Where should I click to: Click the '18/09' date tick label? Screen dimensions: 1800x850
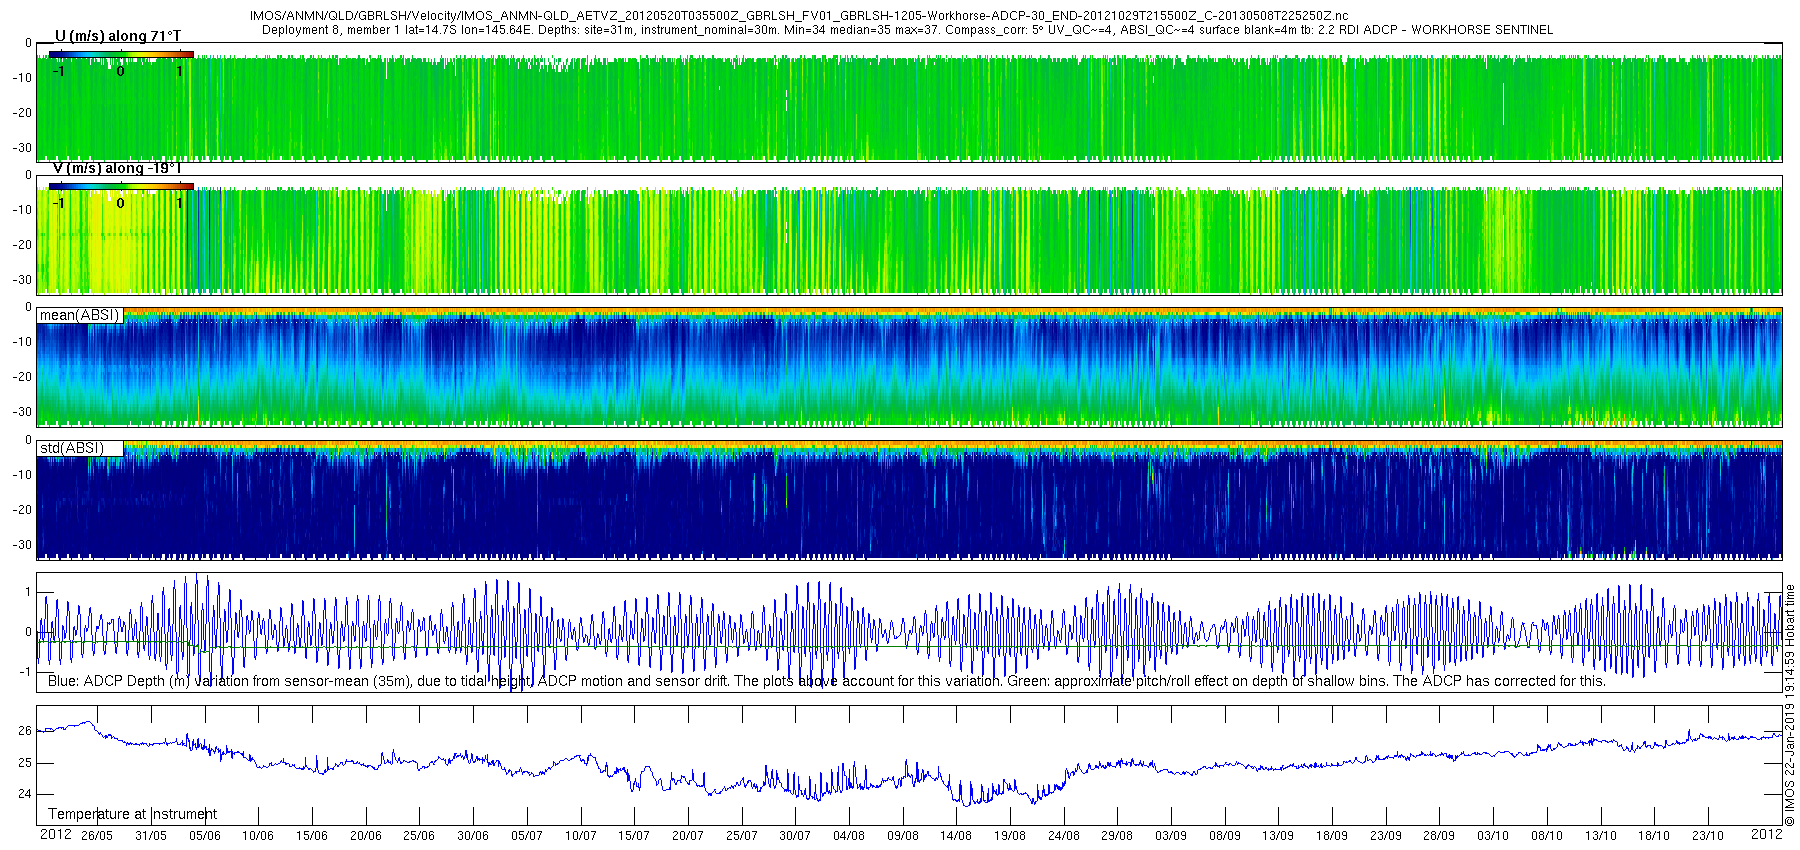[1332, 836]
